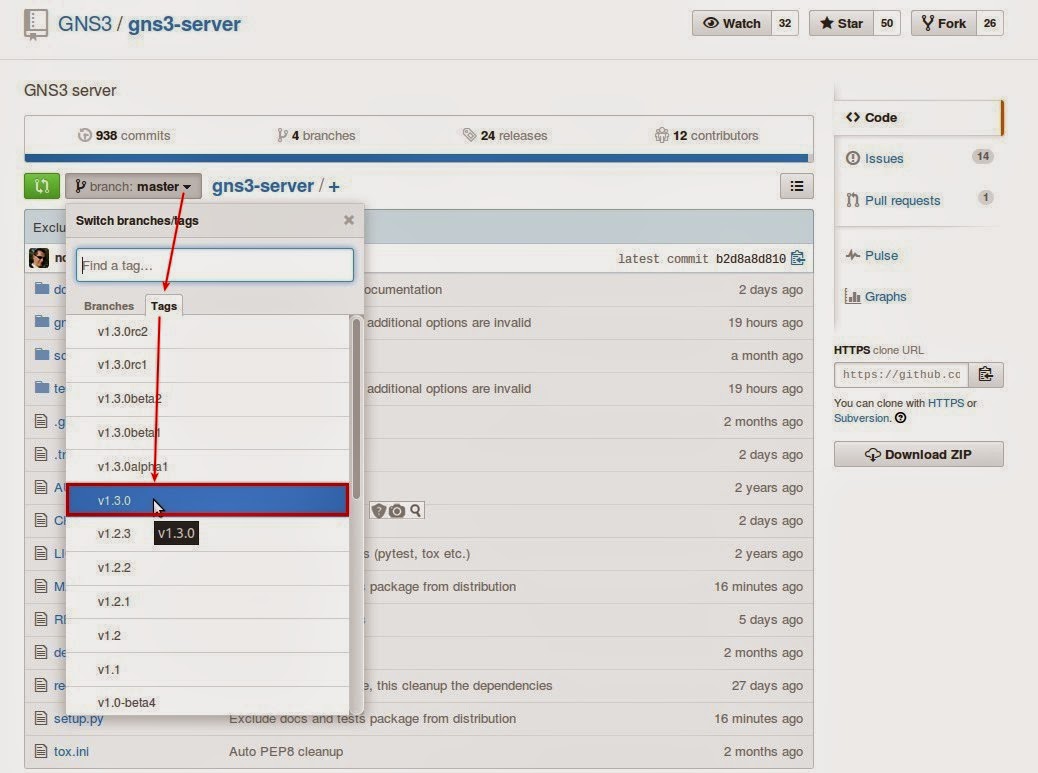
Task: Open the file list view icon button
Action: [796, 187]
